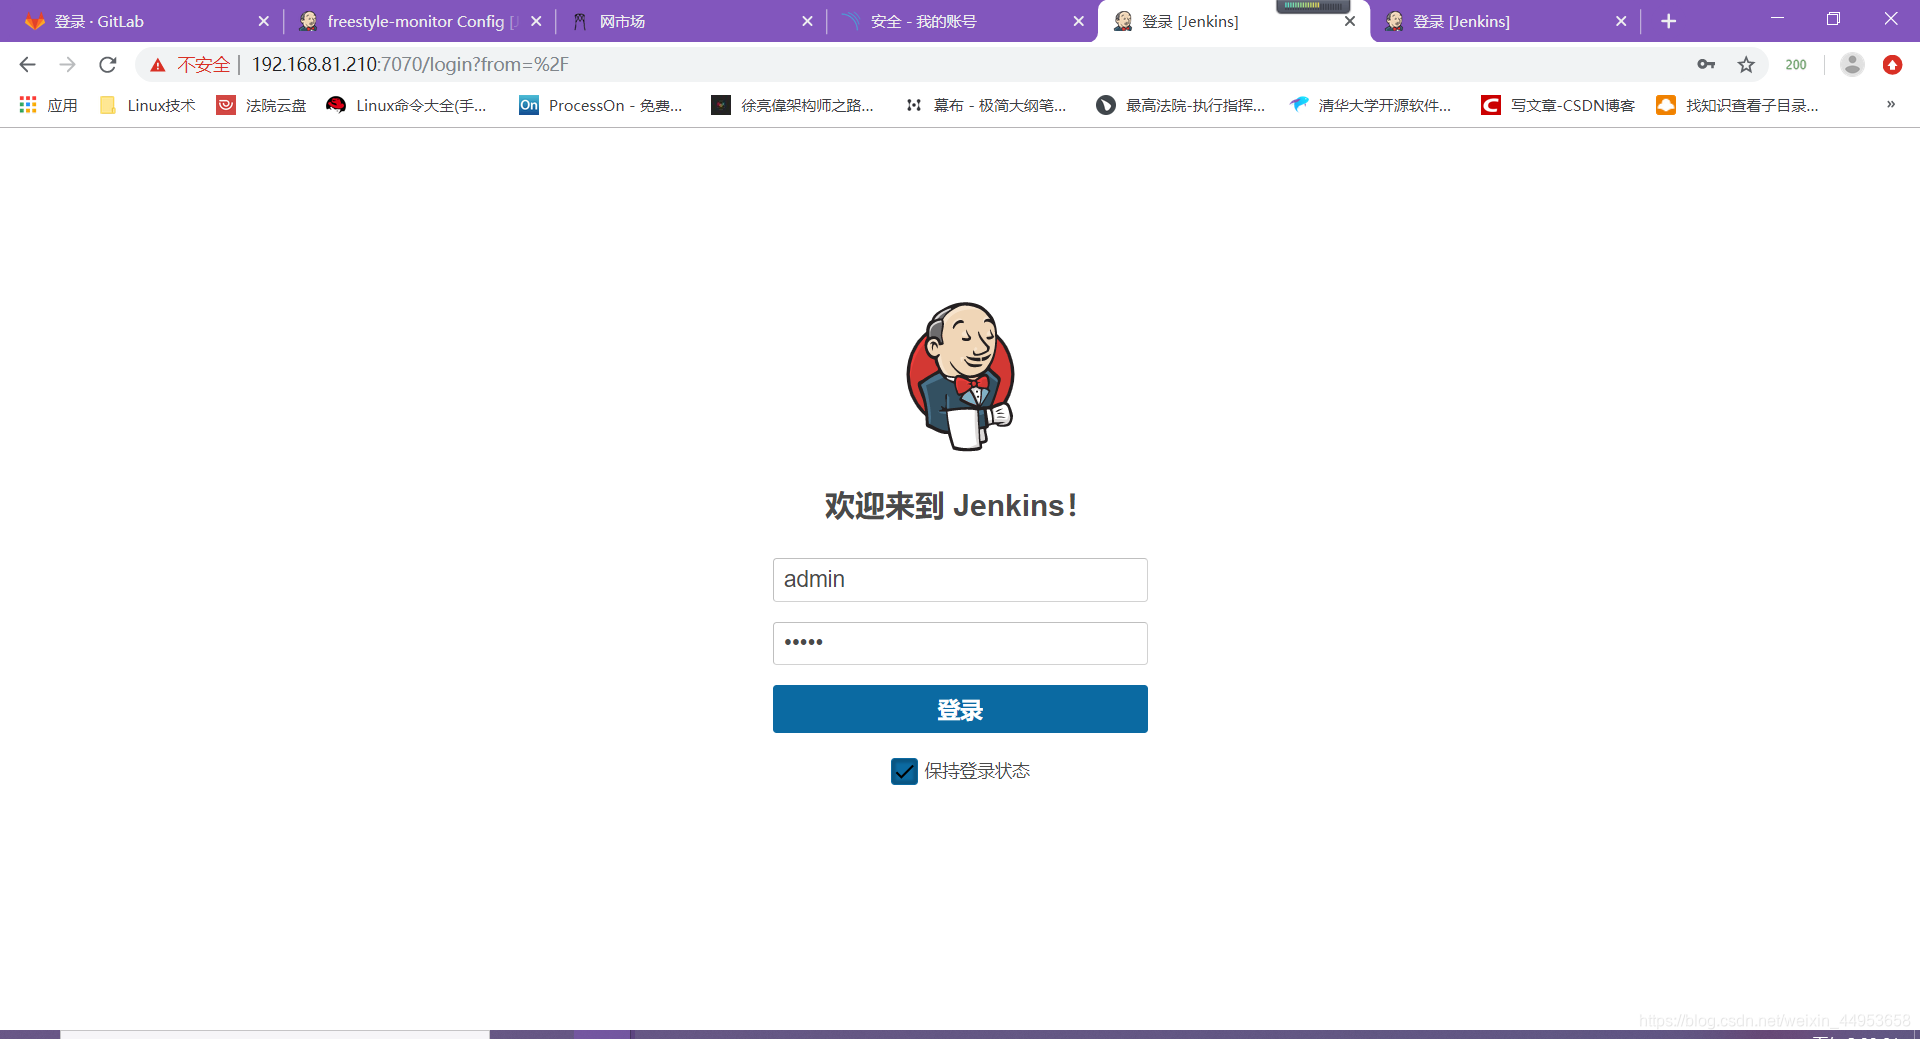1920x1039 pixels.
Task: Open the 清华大学开源软件 bookmark
Action: pyautogui.click(x=1370, y=105)
